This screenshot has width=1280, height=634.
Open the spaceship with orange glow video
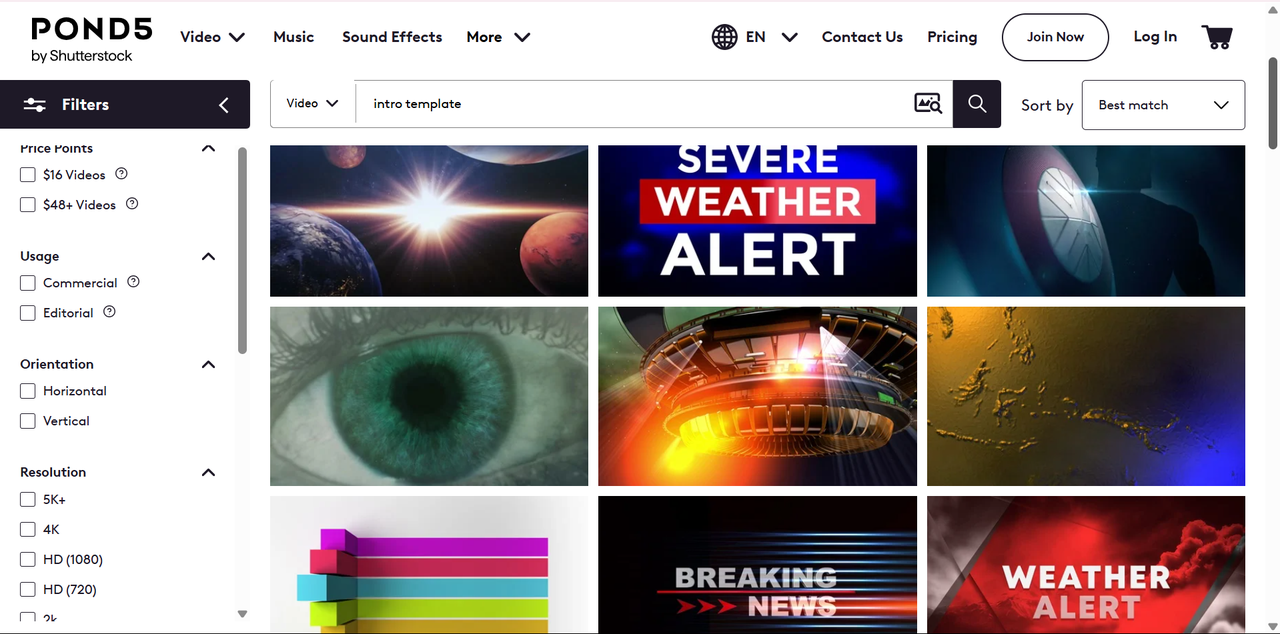tap(757, 396)
